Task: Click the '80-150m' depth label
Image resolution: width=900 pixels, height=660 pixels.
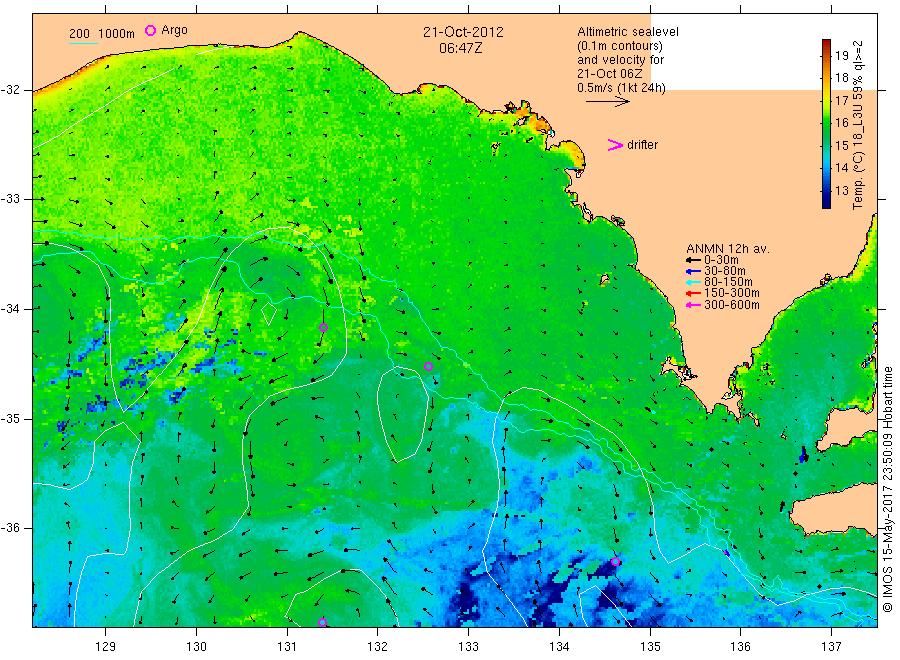Action: [728, 282]
